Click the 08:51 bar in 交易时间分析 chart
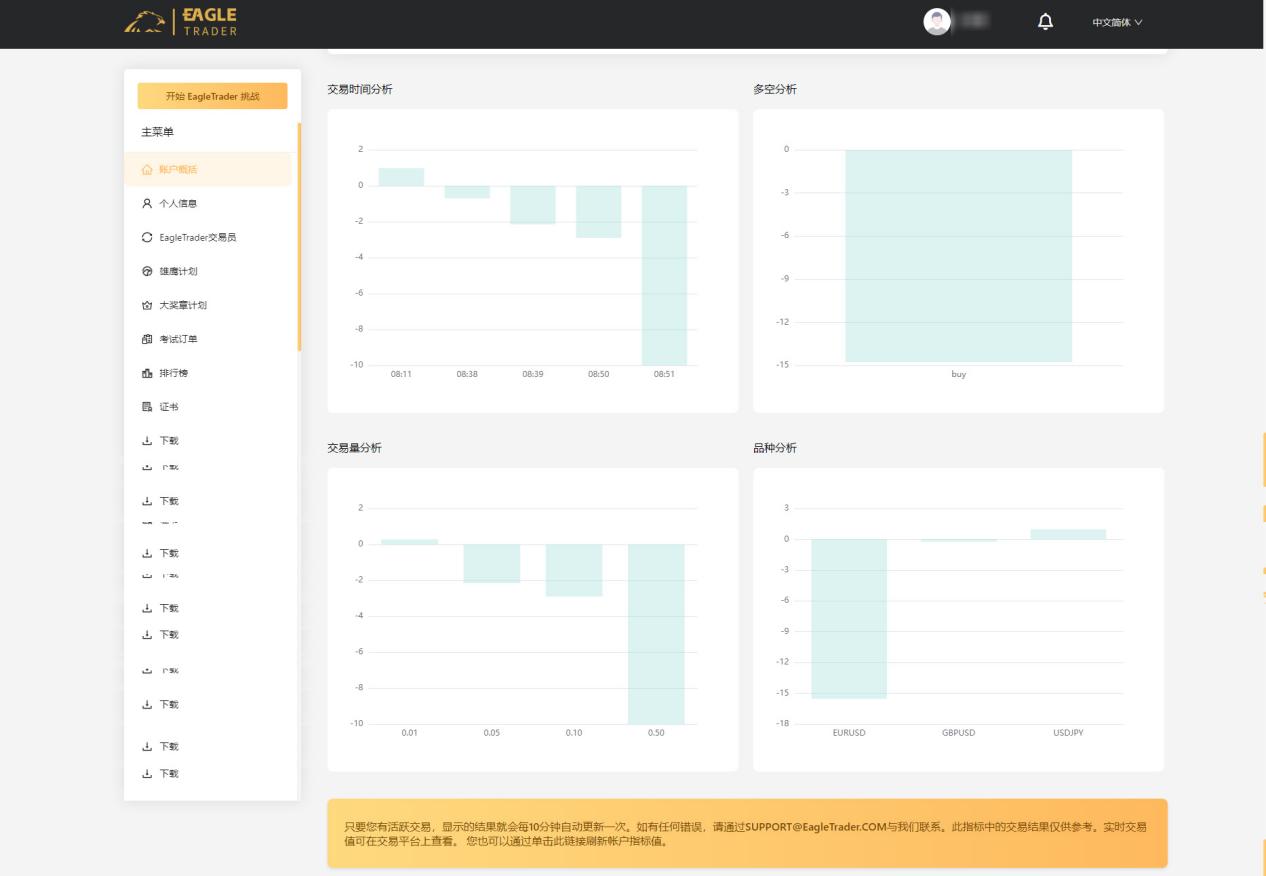The width and height of the screenshot is (1266, 876). coord(664,275)
